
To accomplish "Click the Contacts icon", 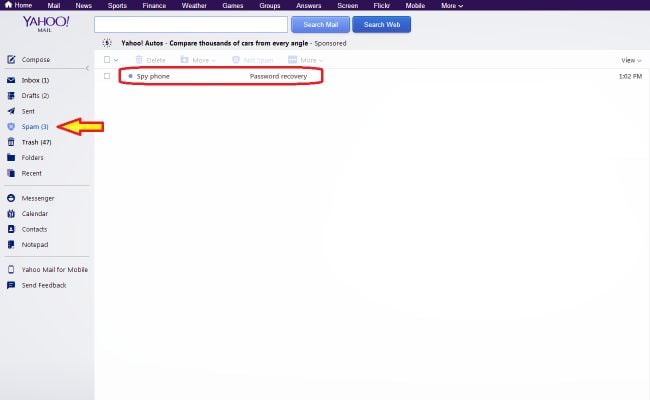I will click(x=11, y=229).
